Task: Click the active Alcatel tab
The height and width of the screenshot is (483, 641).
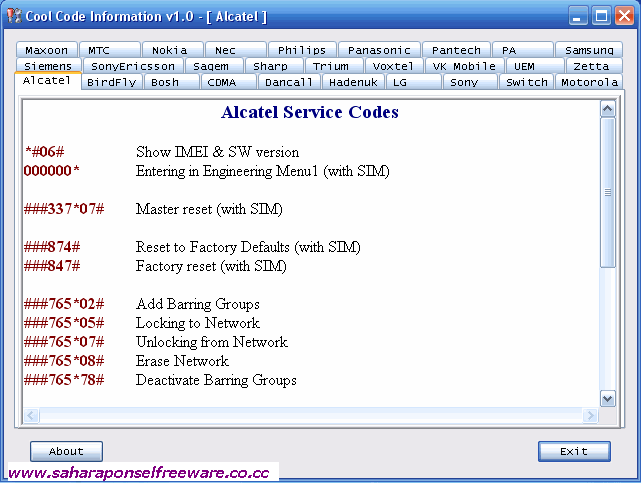Action: tap(47, 80)
